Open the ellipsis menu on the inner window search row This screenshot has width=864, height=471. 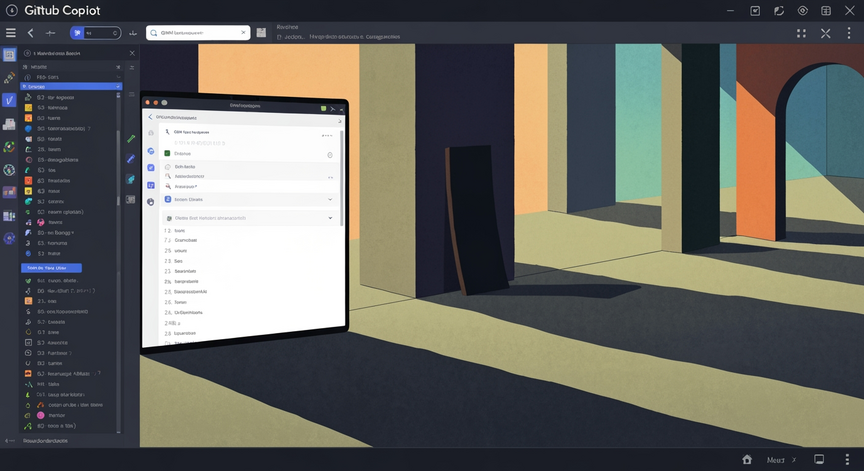[x=327, y=136]
